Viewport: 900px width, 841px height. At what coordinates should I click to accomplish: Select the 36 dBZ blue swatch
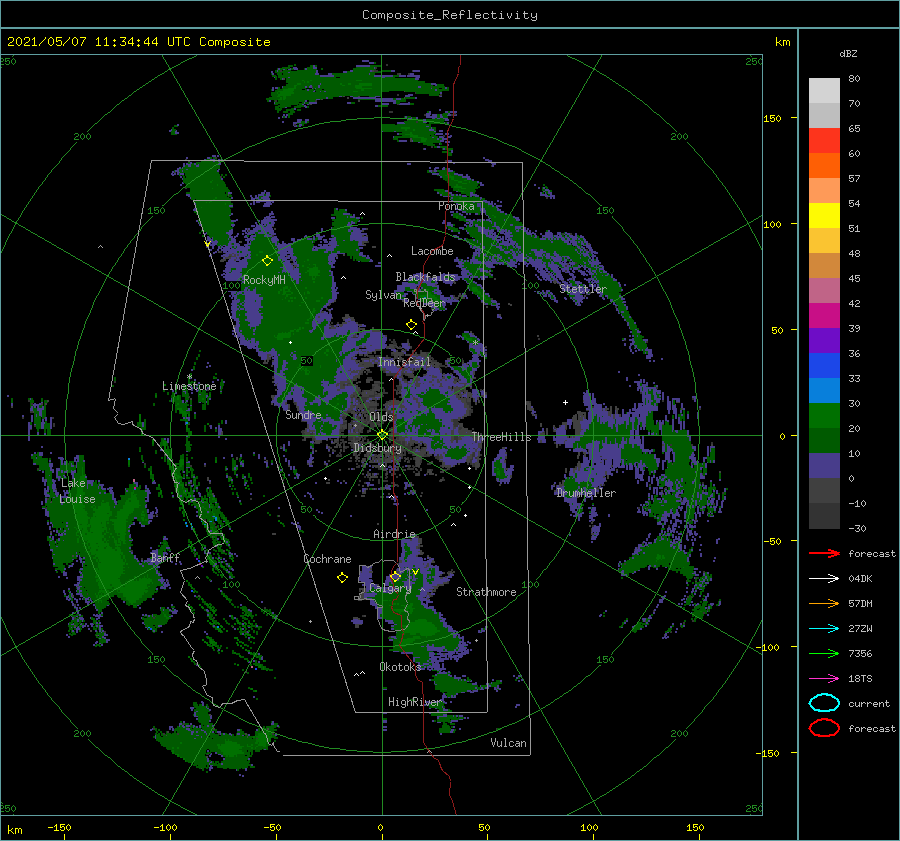pos(824,365)
